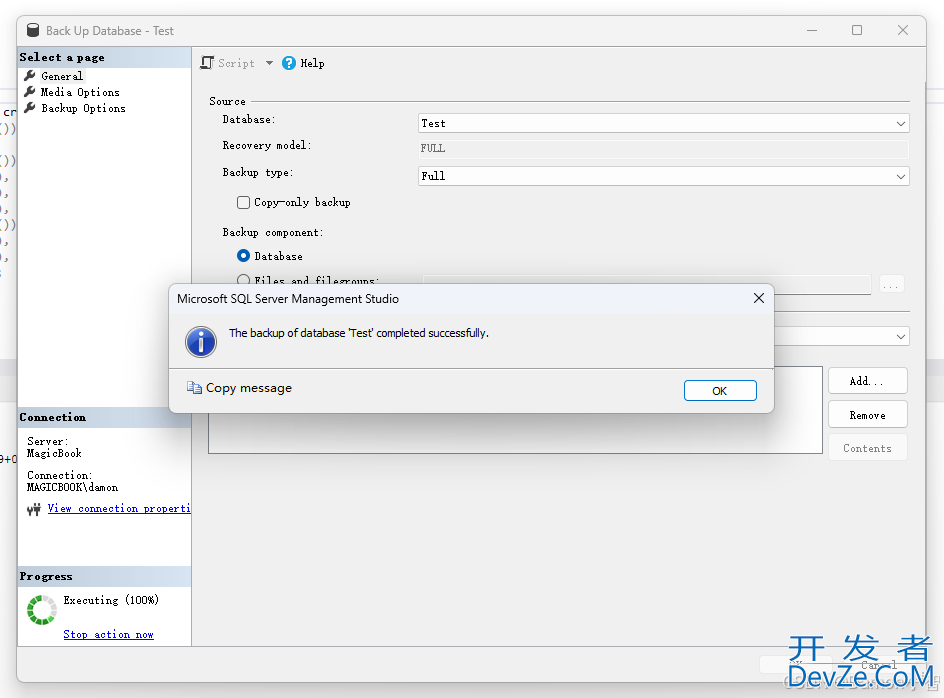The height and width of the screenshot is (698, 944).
Task: Click the Backup Options wrench icon
Action: [30, 108]
